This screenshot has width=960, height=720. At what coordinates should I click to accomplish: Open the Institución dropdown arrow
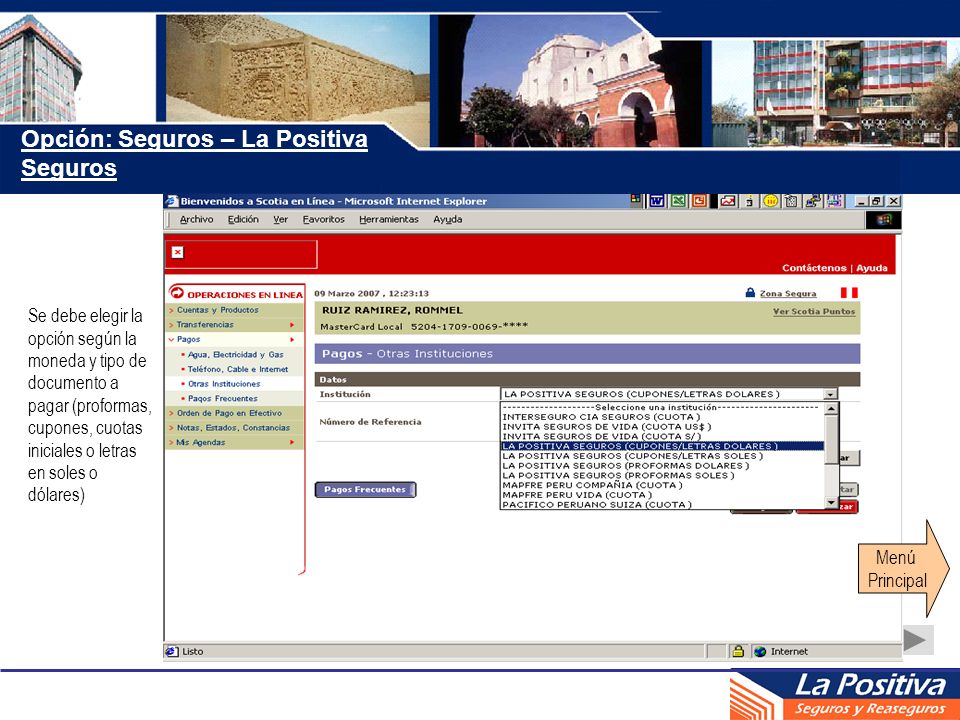830,394
